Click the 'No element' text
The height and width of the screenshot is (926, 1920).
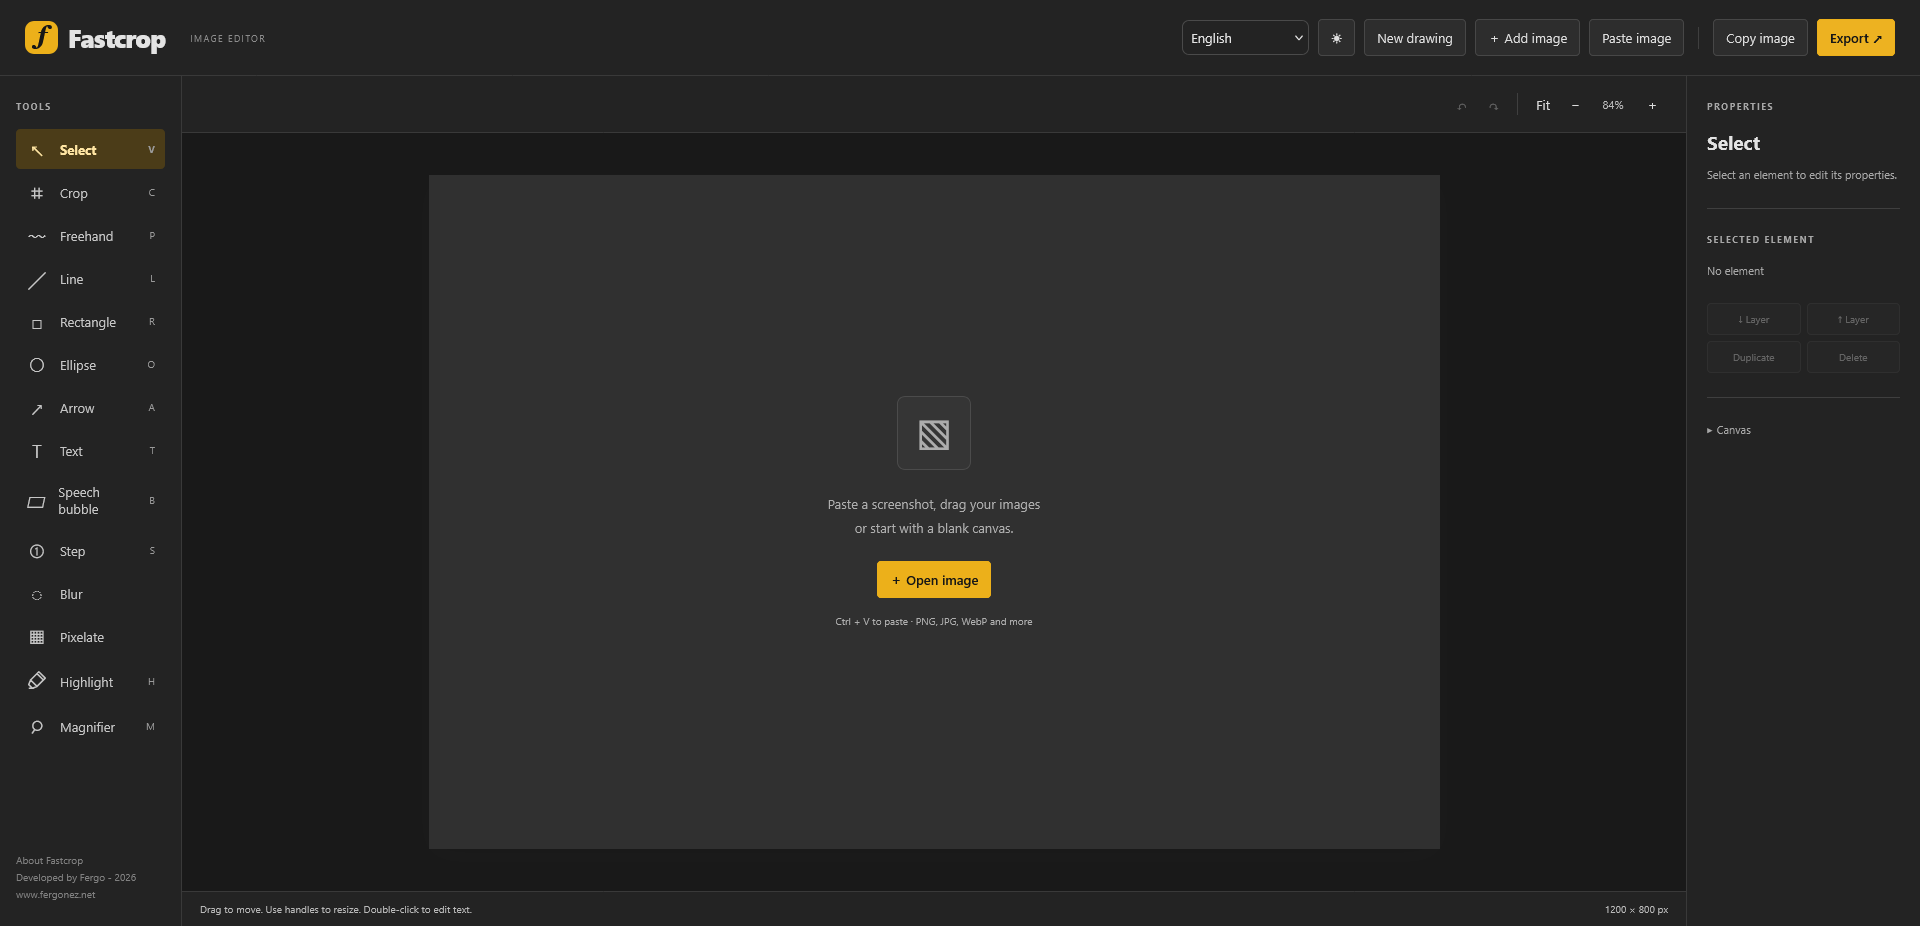click(x=1735, y=271)
